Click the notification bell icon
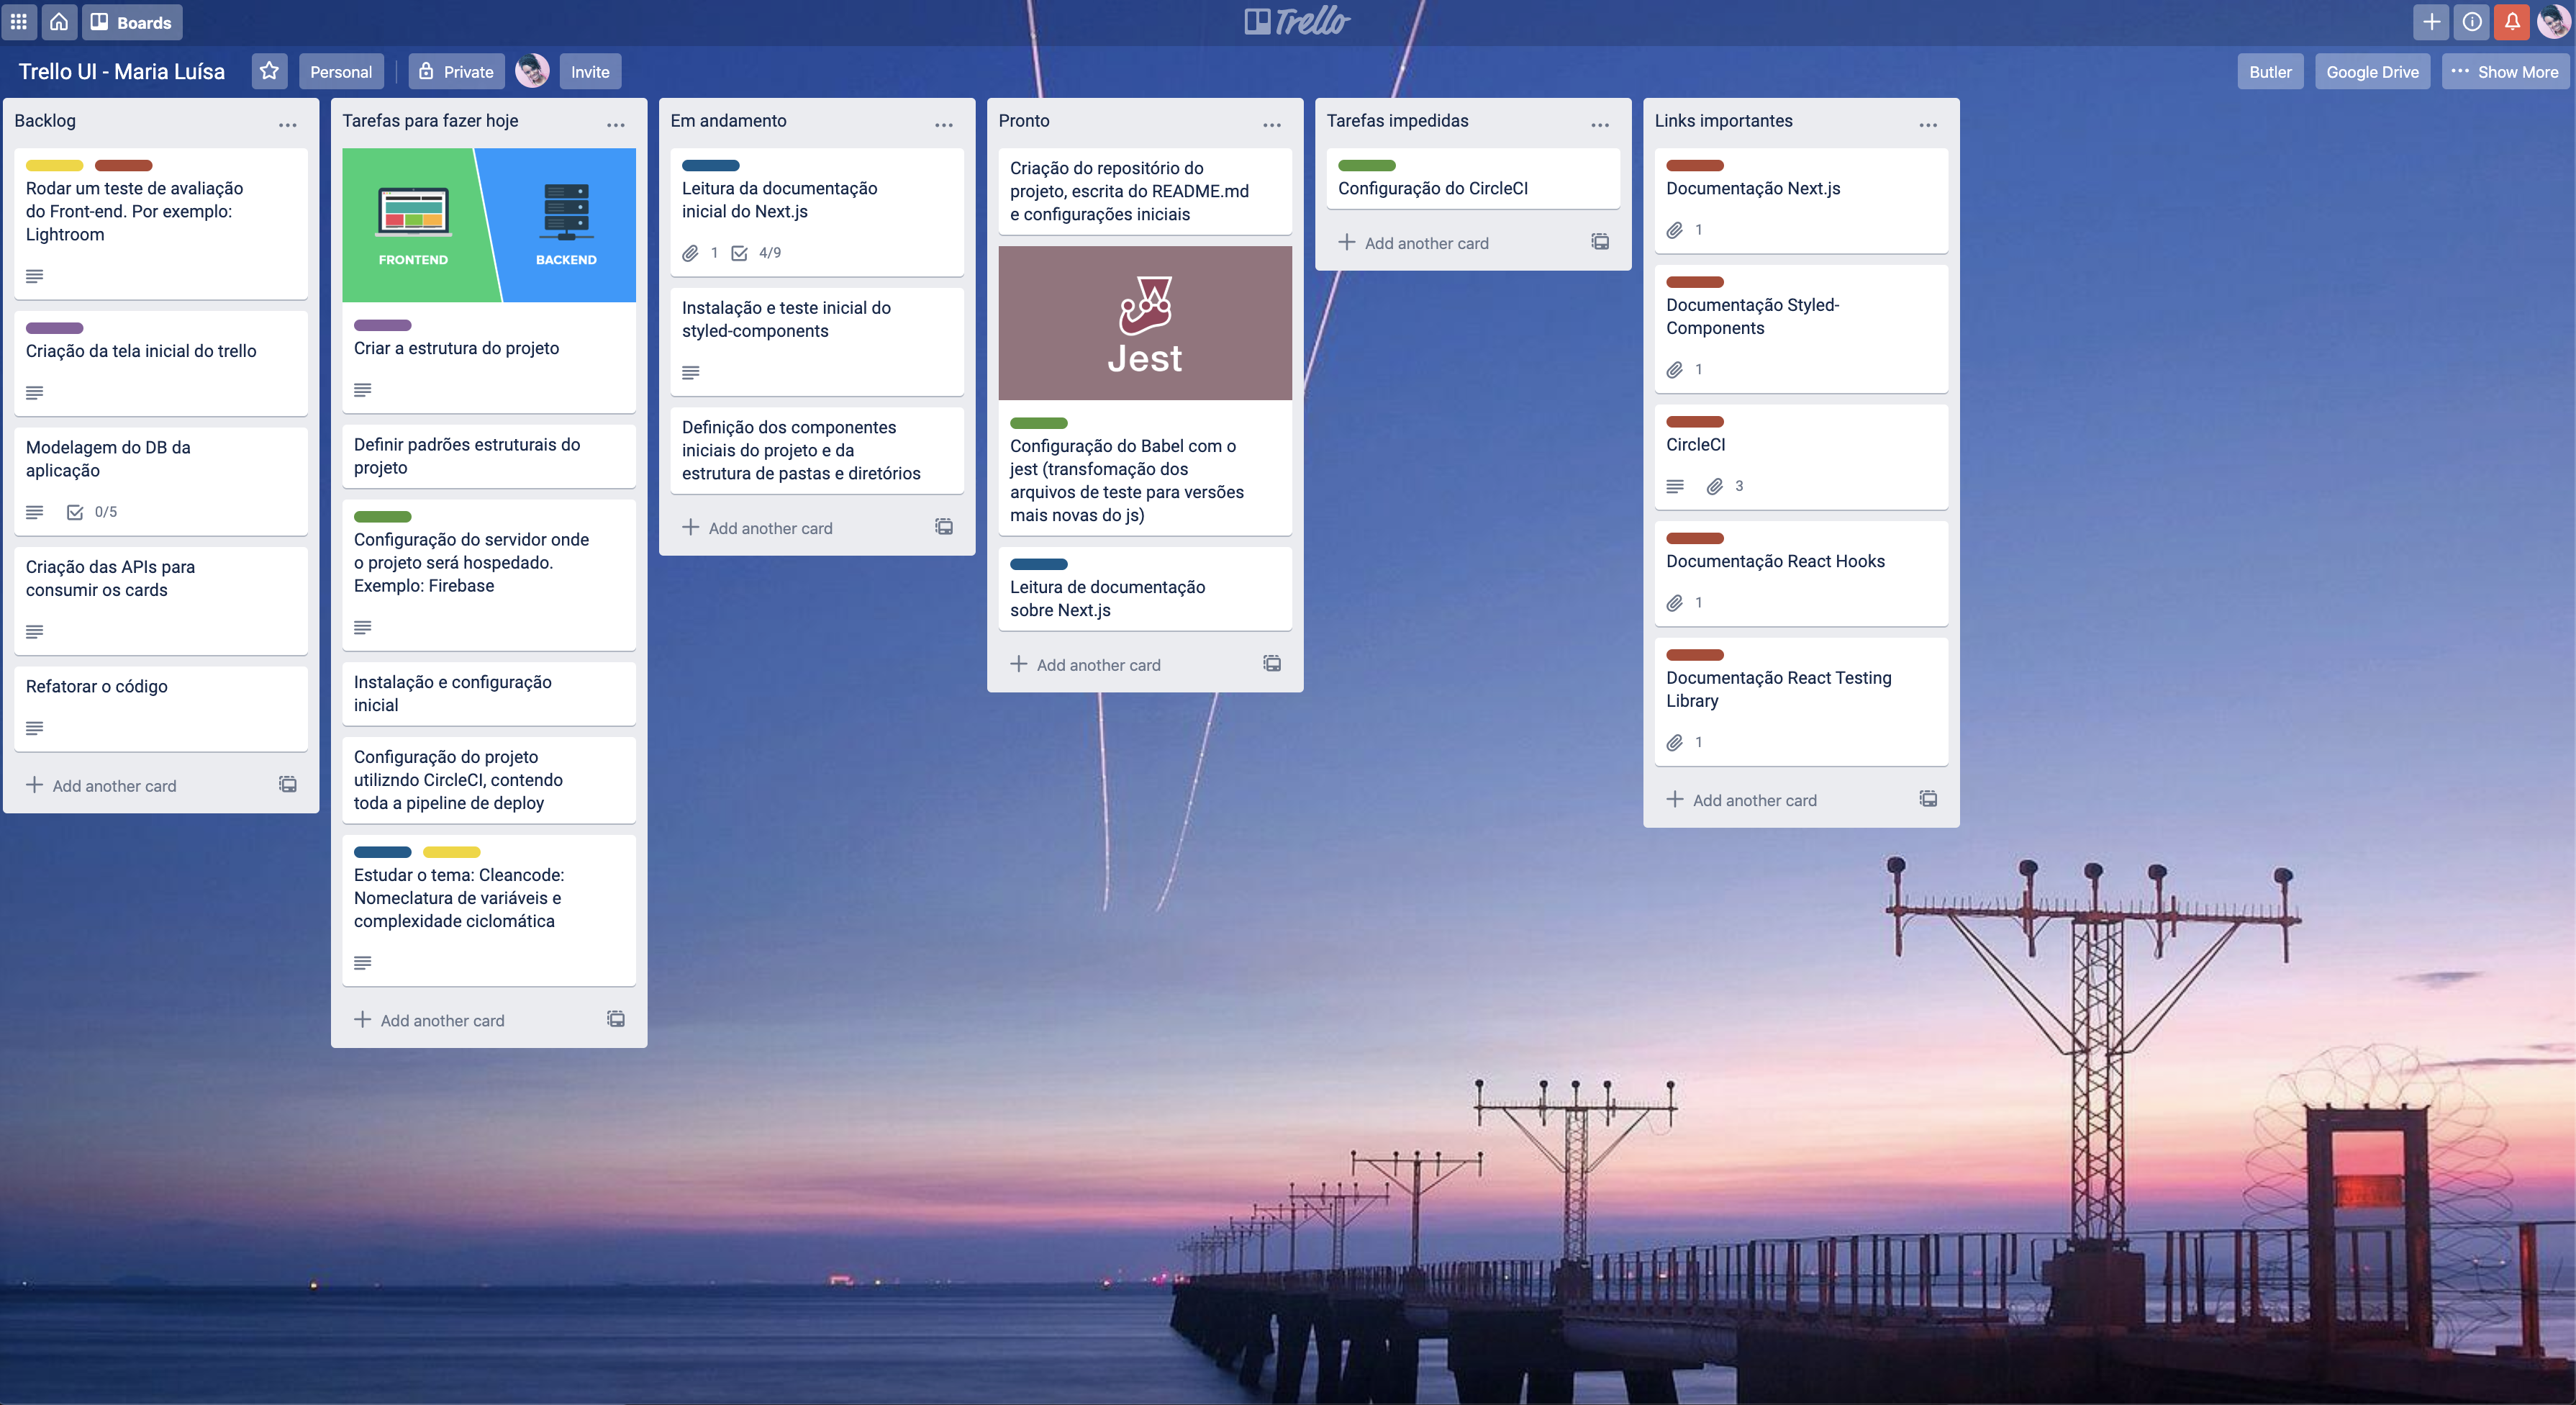Image resolution: width=2576 pixels, height=1405 pixels. pos(2512,21)
